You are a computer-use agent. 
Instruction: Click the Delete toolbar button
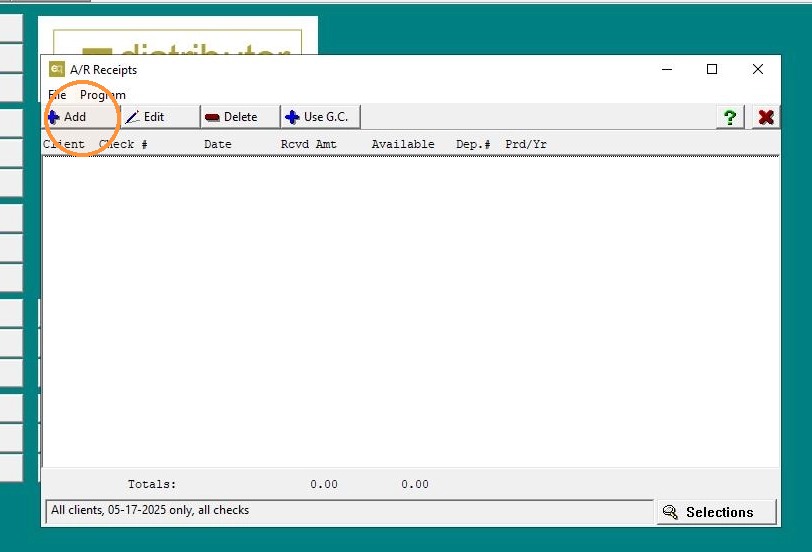(x=240, y=117)
